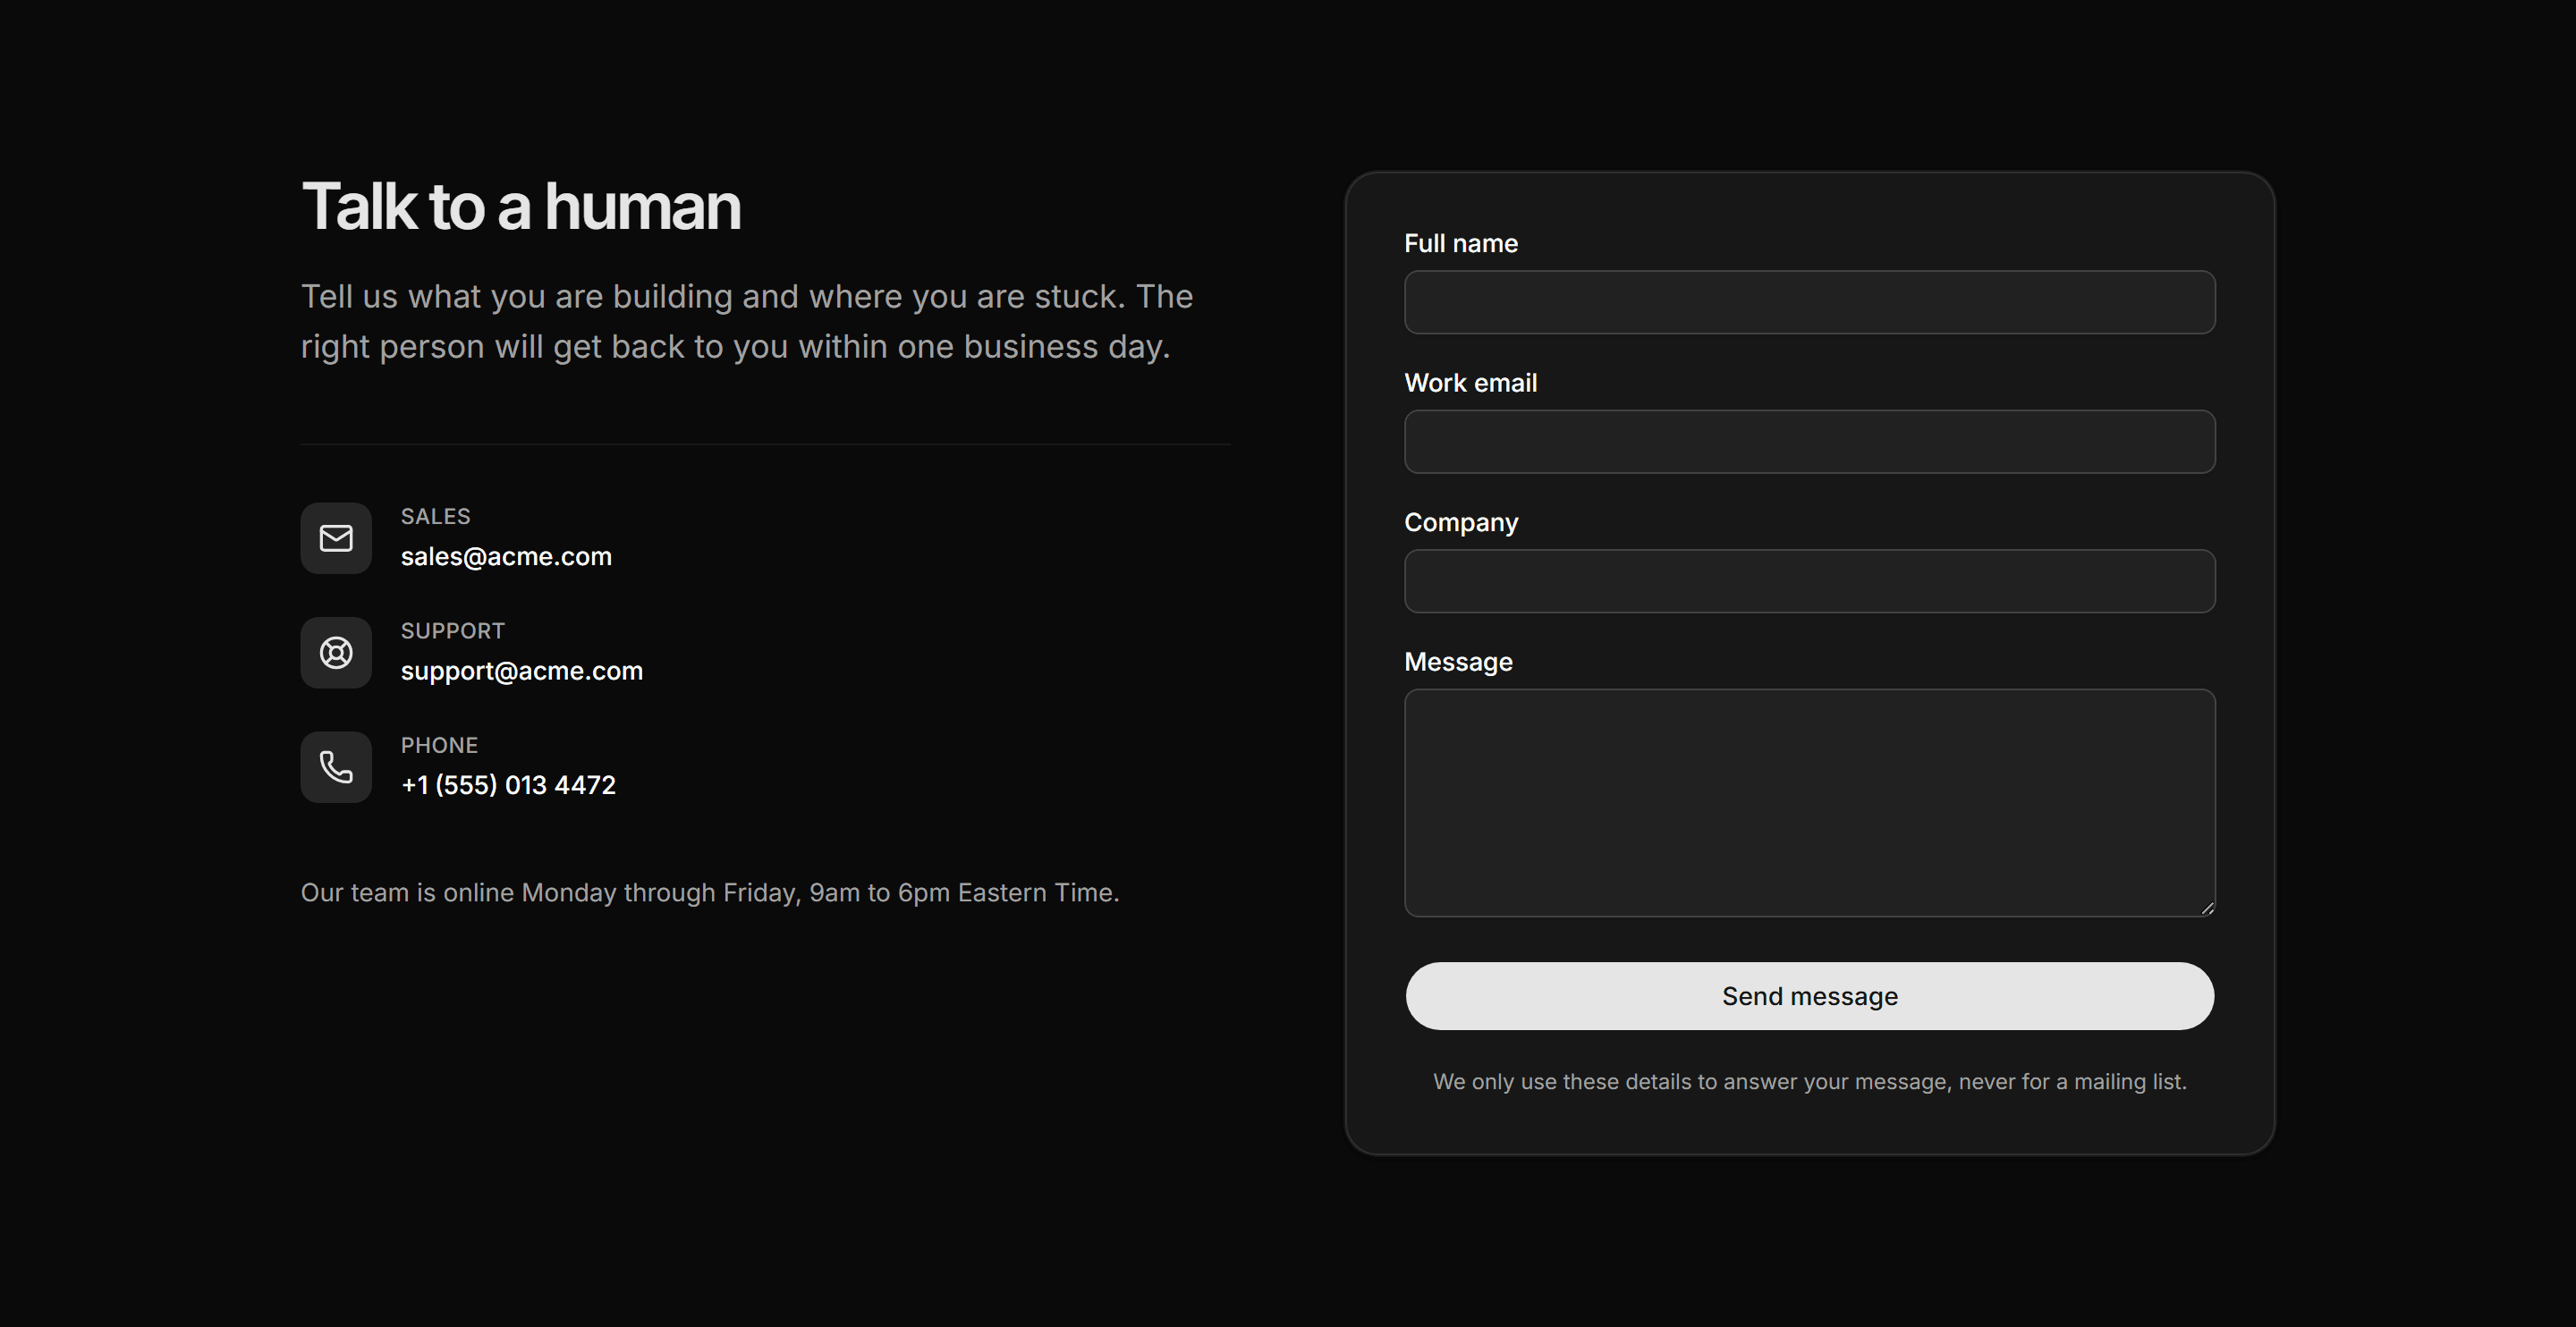Click the Company label
This screenshot has width=2576, height=1327.
1461,523
